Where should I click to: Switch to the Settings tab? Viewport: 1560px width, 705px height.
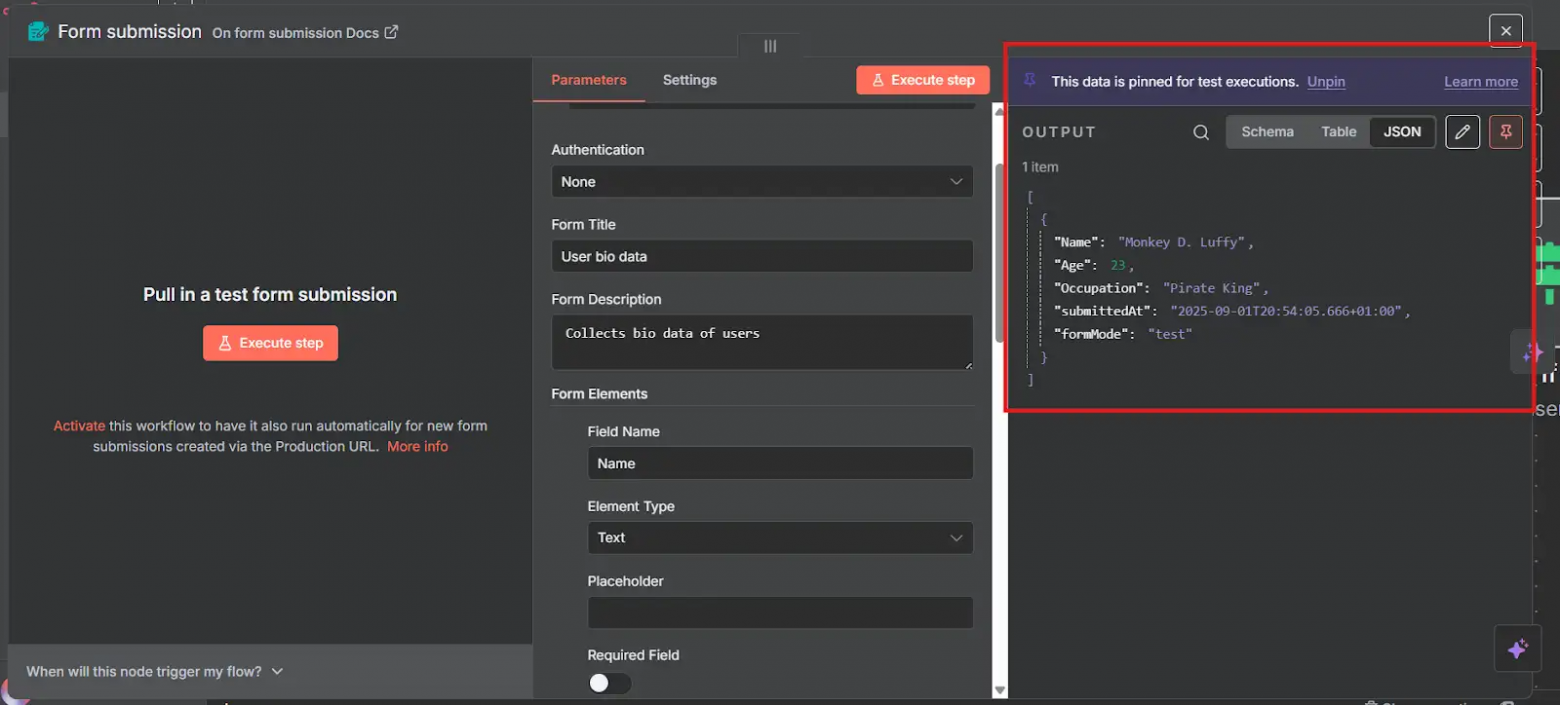click(x=689, y=80)
